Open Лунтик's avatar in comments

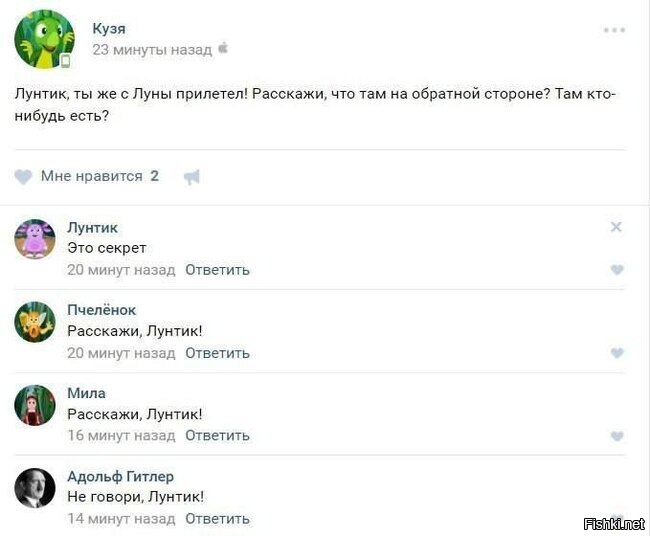(x=35, y=239)
